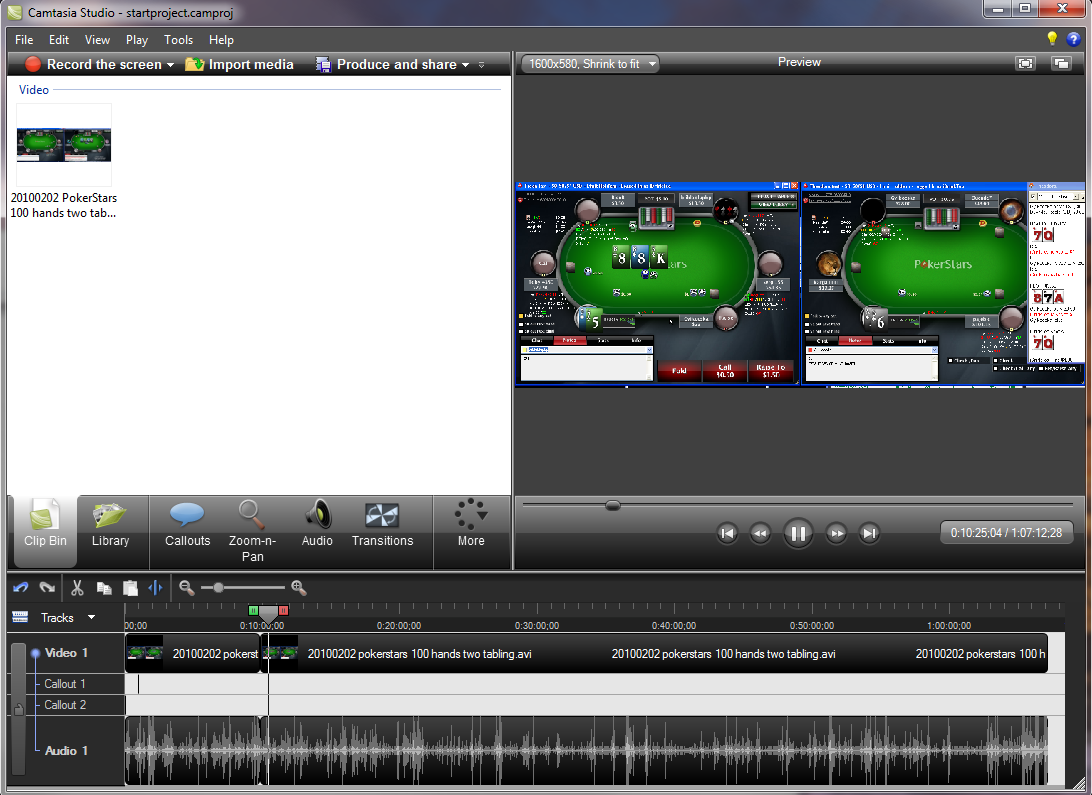Select the Audio 1 track label
Image resolution: width=1092 pixels, height=795 pixels.
pos(66,750)
